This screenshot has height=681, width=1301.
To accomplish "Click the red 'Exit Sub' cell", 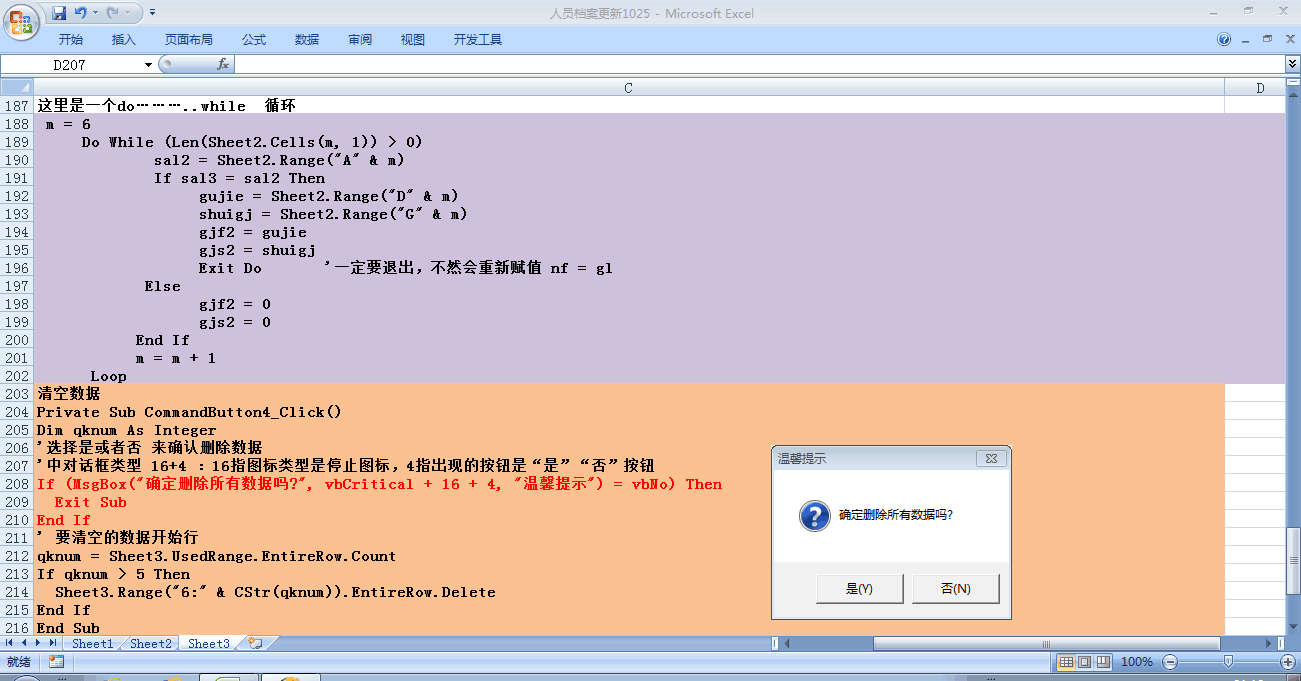I will [x=629, y=502].
